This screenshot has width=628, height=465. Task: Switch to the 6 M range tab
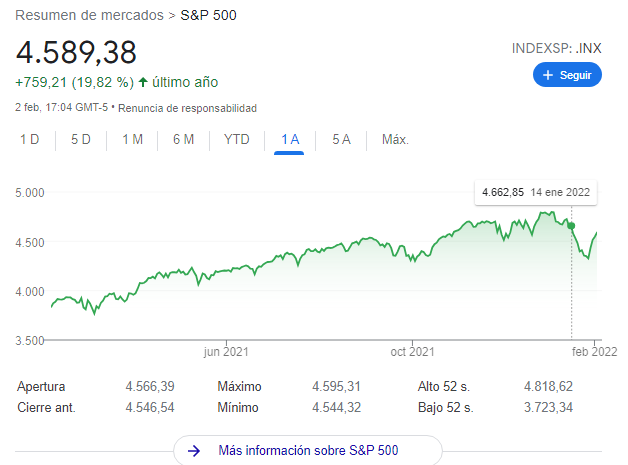click(x=183, y=140)
